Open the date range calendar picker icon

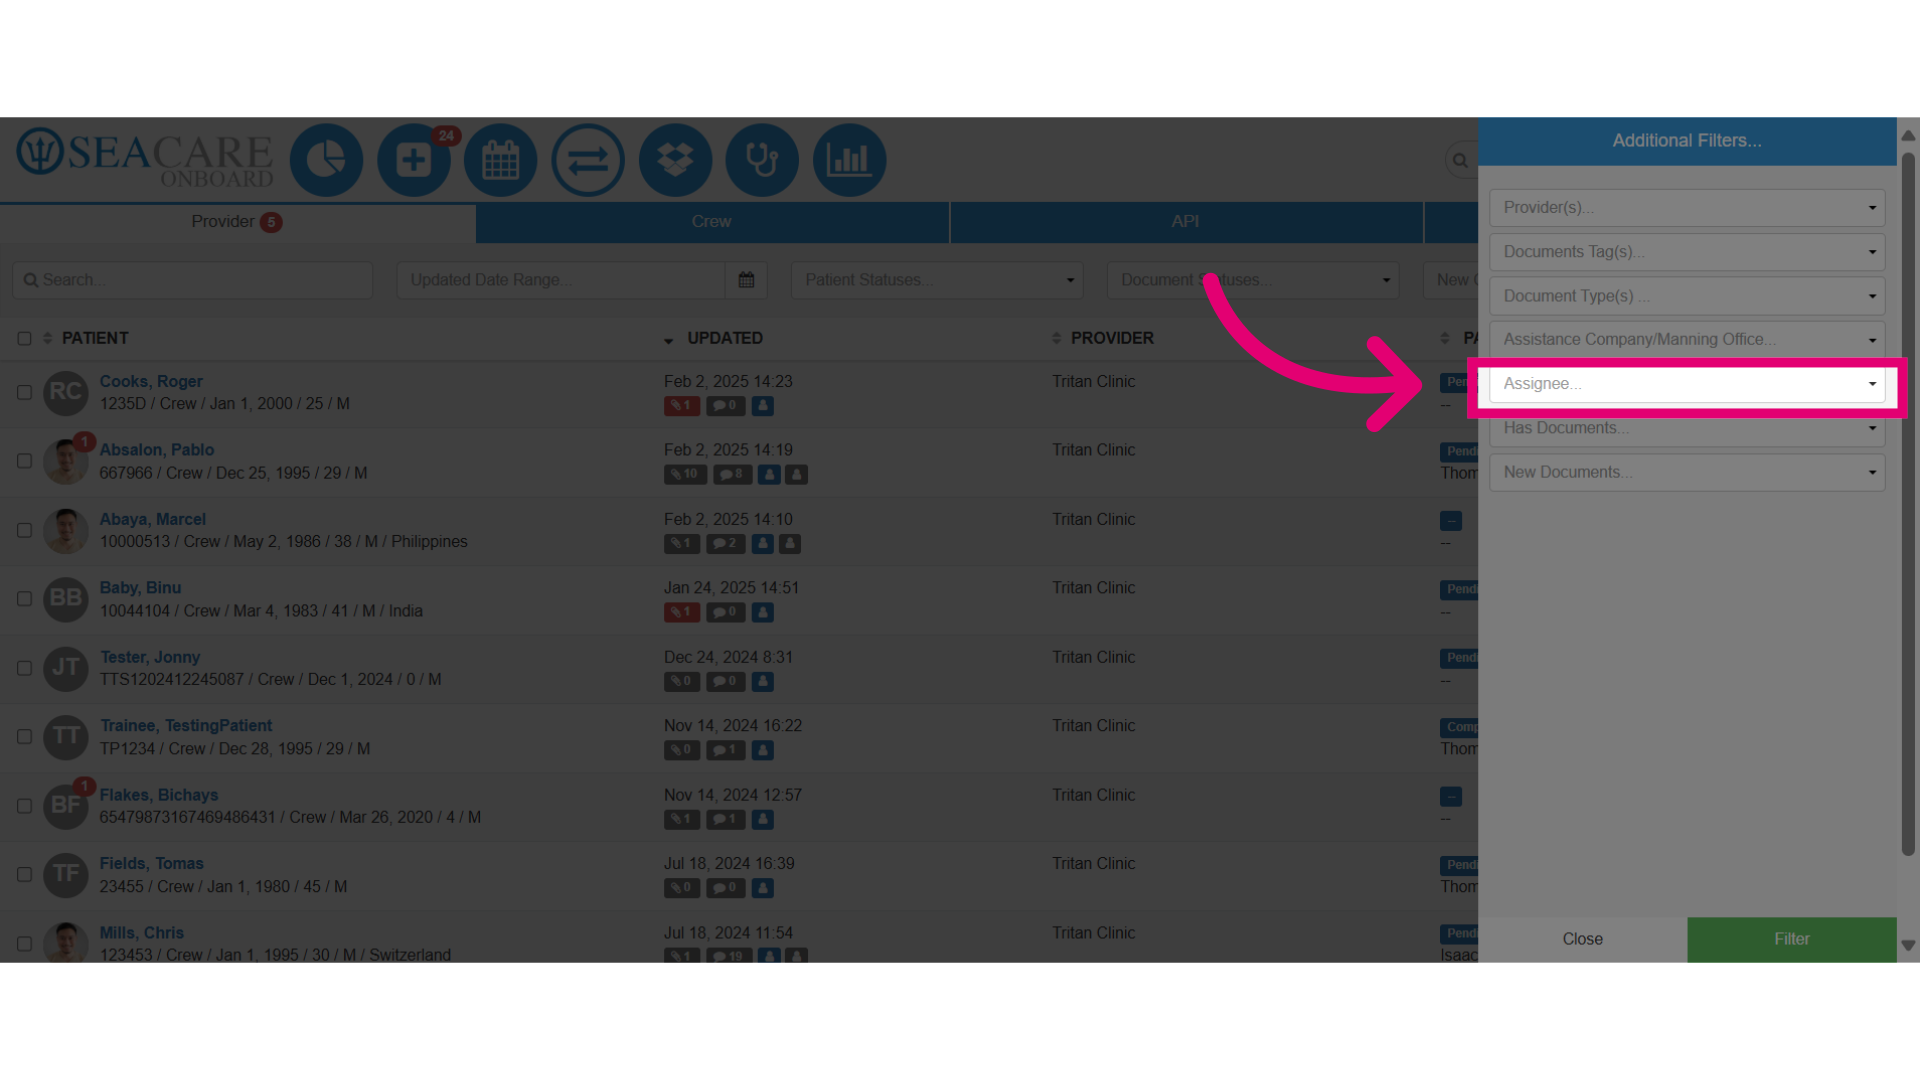[746, 280]
